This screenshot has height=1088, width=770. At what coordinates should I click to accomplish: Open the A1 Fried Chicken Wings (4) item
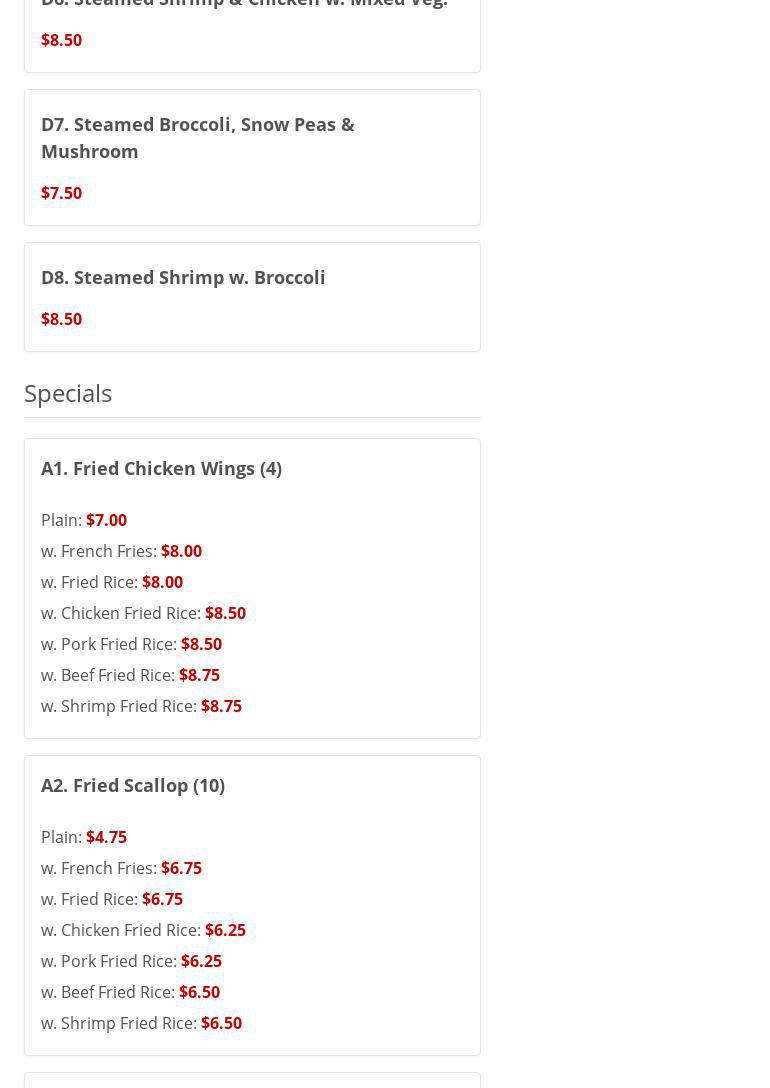[x=161, y=468]
